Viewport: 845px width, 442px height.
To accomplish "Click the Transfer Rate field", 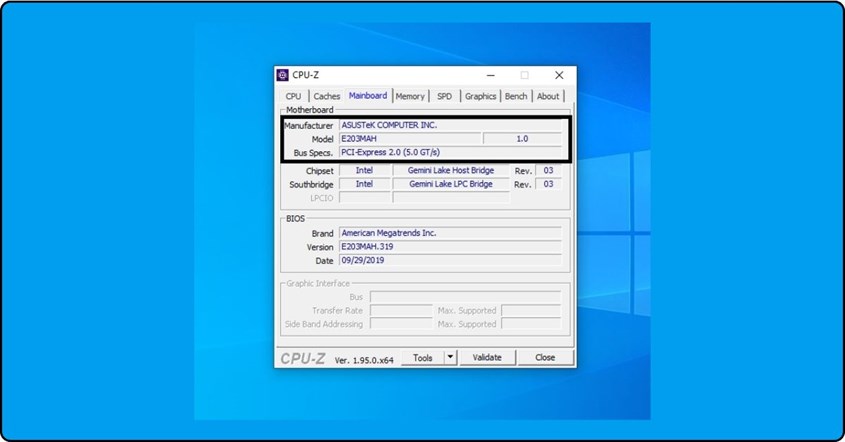I will 401,310.
